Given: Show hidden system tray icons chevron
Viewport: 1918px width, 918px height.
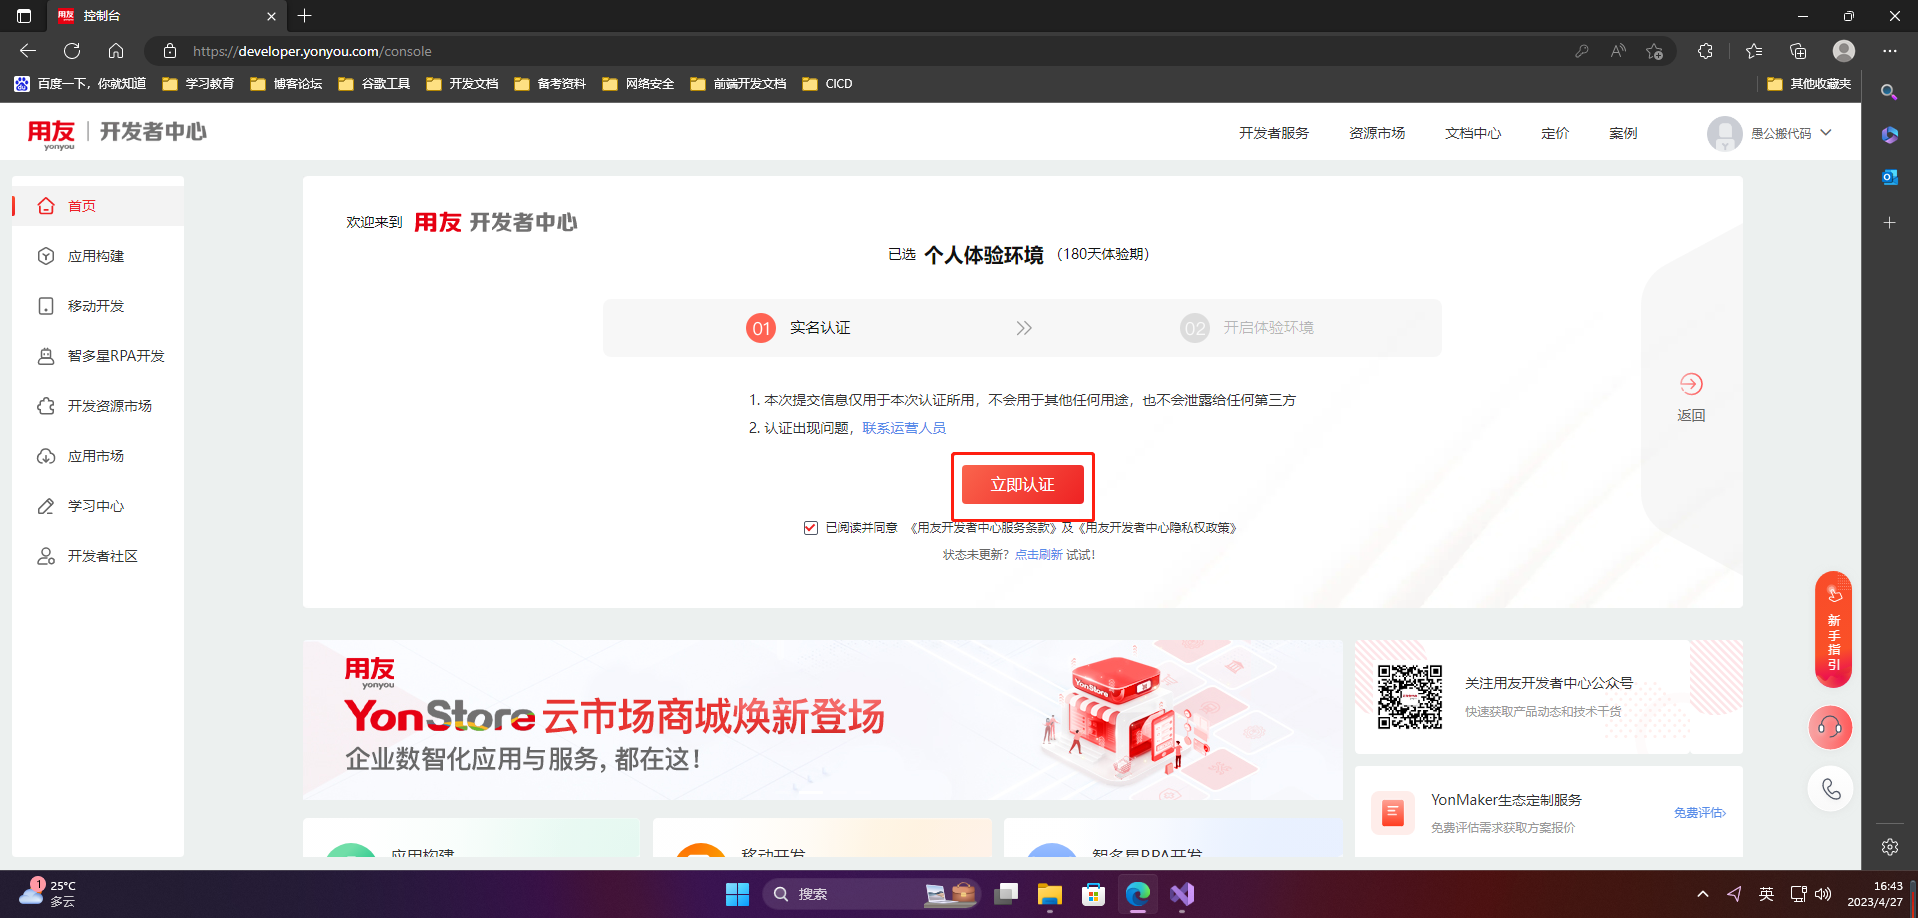Looking at the screenshot, I should 1703,894.
